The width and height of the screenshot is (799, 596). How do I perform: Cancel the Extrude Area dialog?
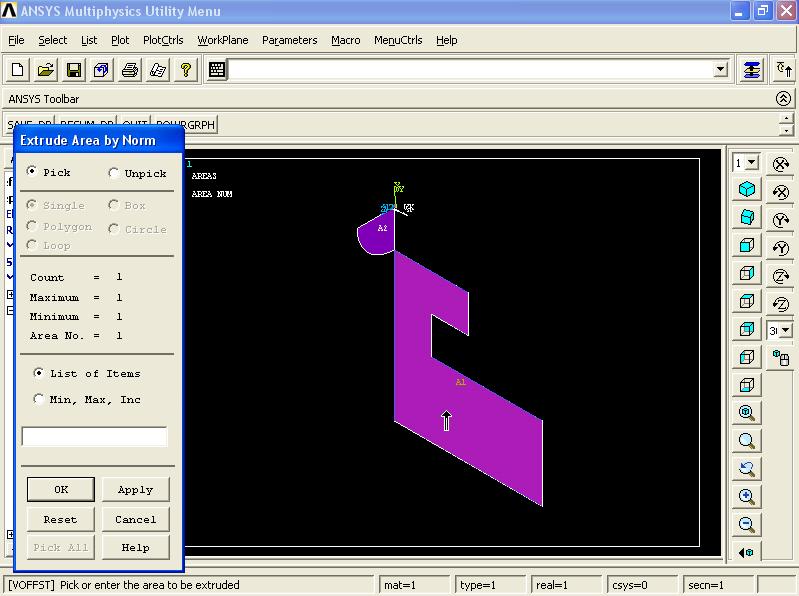(x=136, y=520)
